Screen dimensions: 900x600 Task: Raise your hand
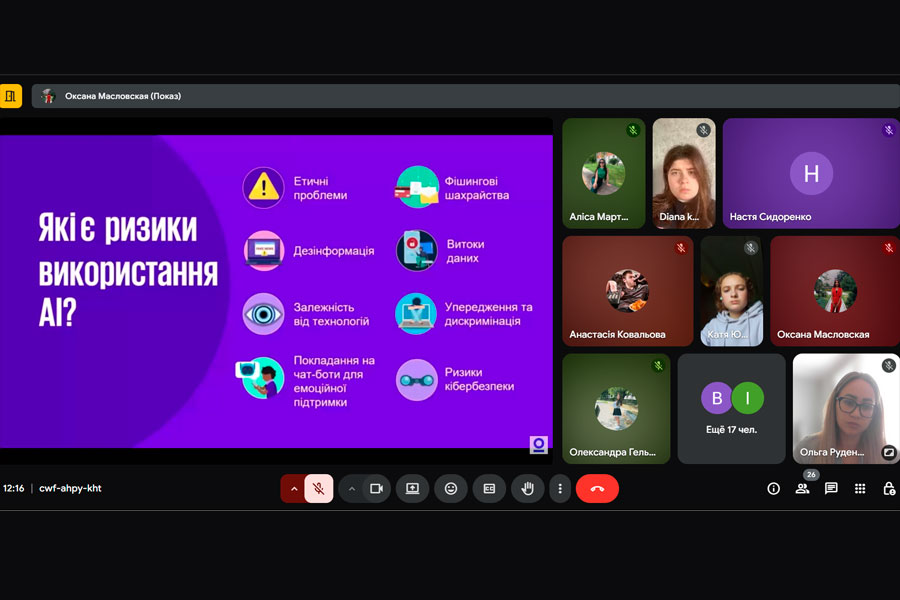coord(527,489)
